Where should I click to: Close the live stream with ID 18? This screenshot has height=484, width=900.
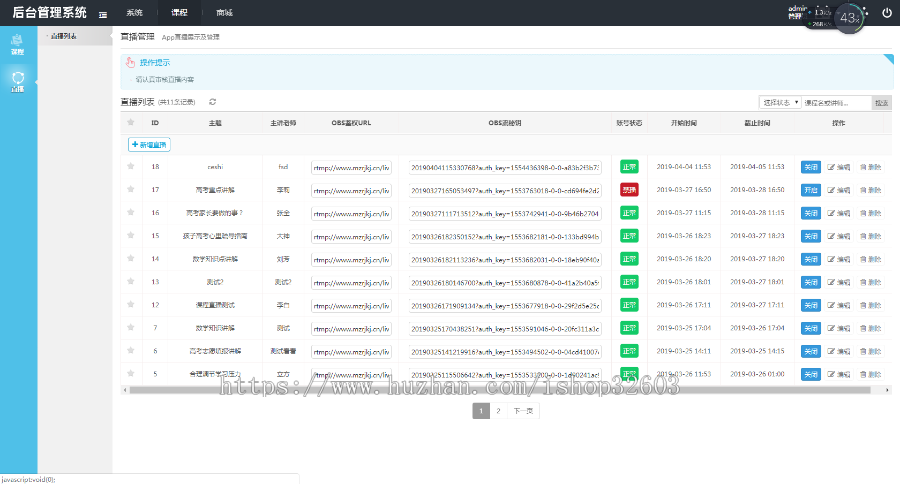tap(810, 166)
